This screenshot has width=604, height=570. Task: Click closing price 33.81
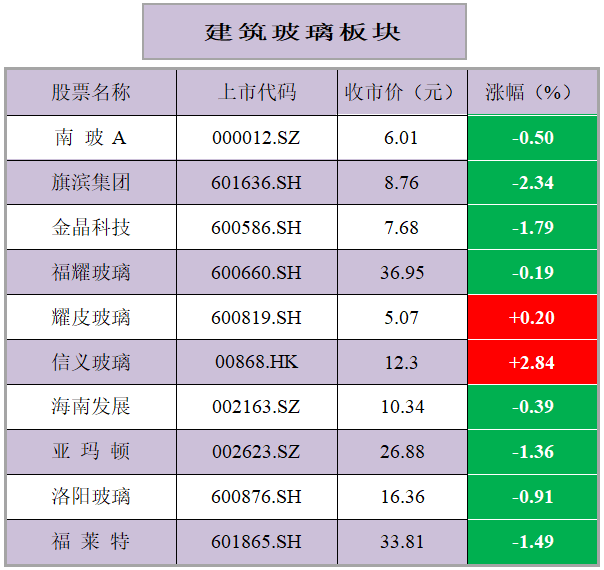point(402,542)
